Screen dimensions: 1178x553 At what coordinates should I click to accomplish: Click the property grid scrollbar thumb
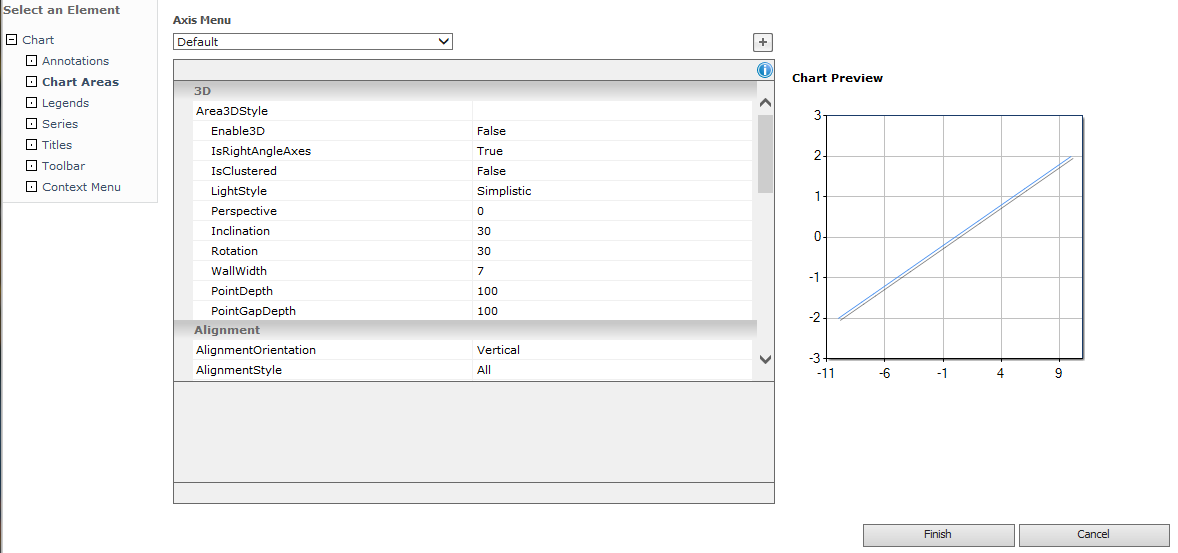765,153
